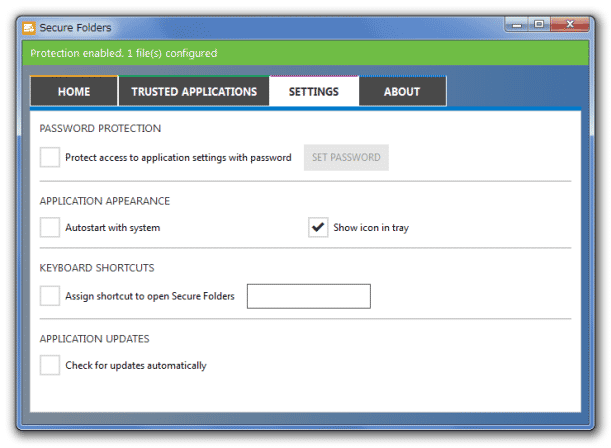Click the APPLICATION UPDATES heading

point(94,339)
